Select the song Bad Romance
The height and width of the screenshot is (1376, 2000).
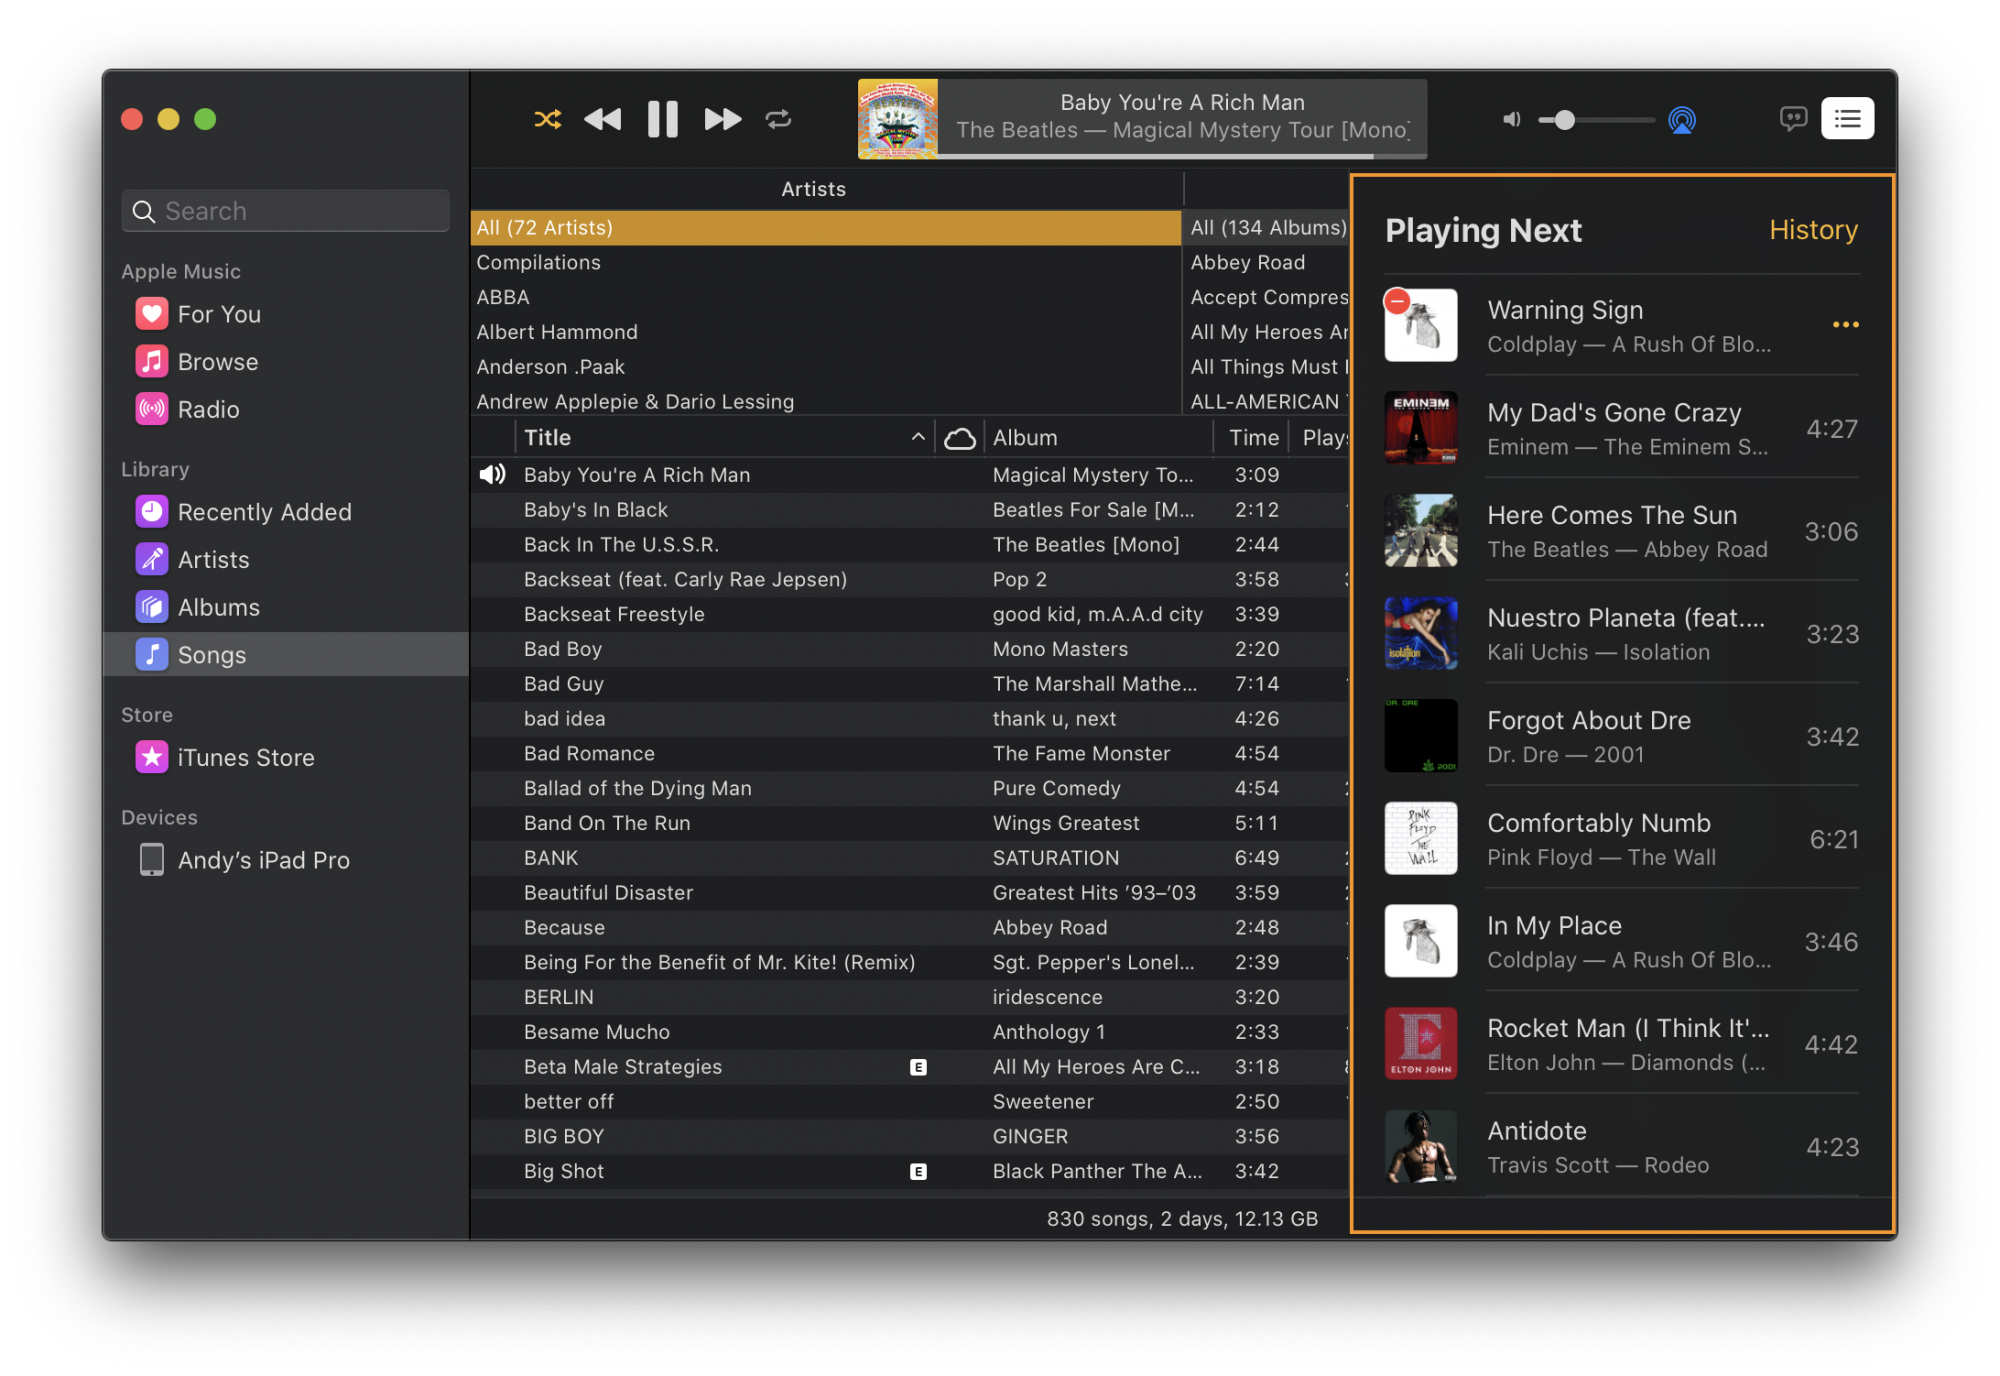pyautogui.click(x=910, y=754)
